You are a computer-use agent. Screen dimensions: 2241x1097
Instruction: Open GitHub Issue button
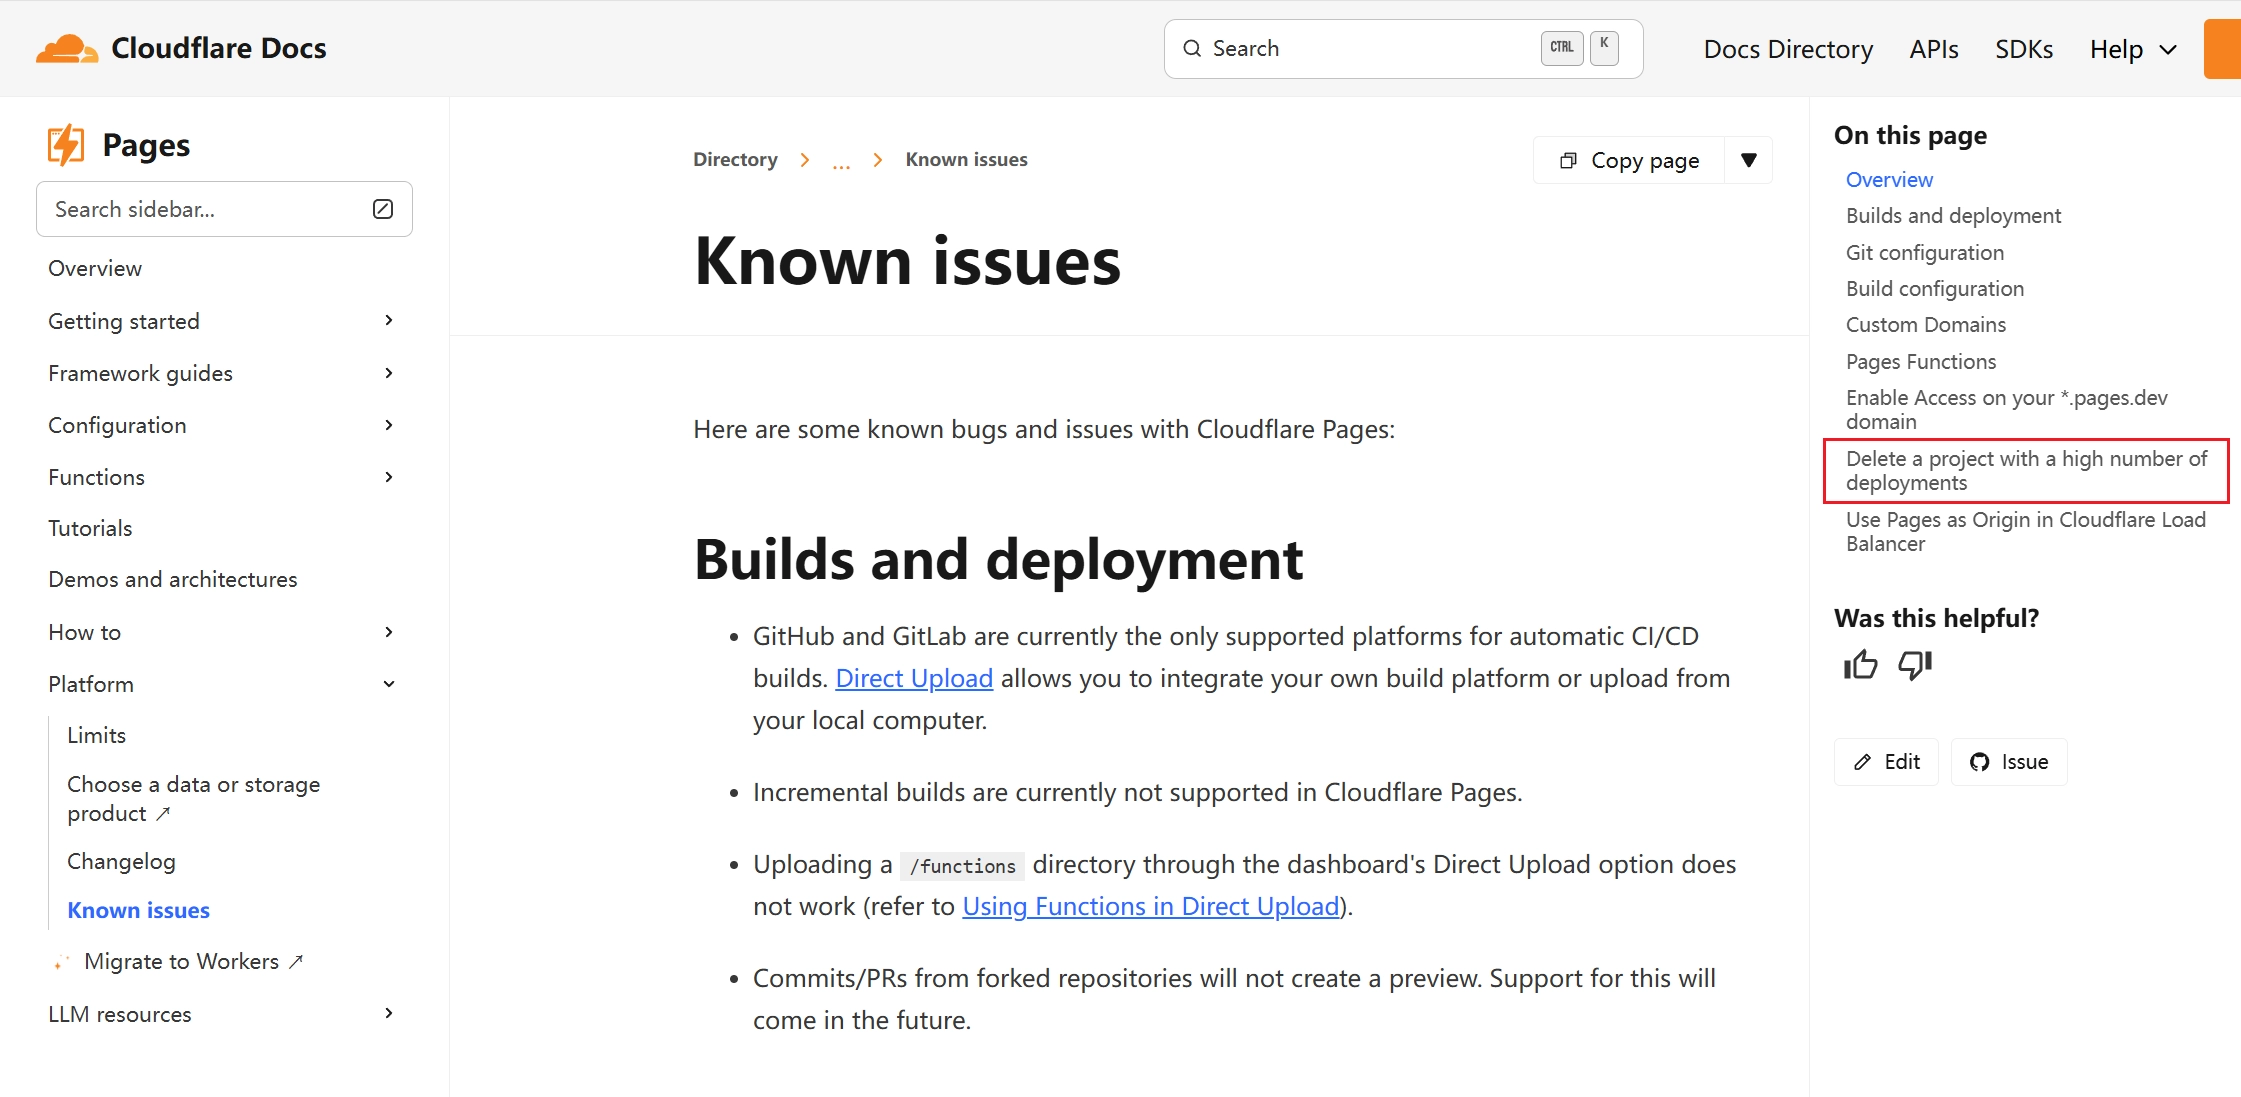2008,762
